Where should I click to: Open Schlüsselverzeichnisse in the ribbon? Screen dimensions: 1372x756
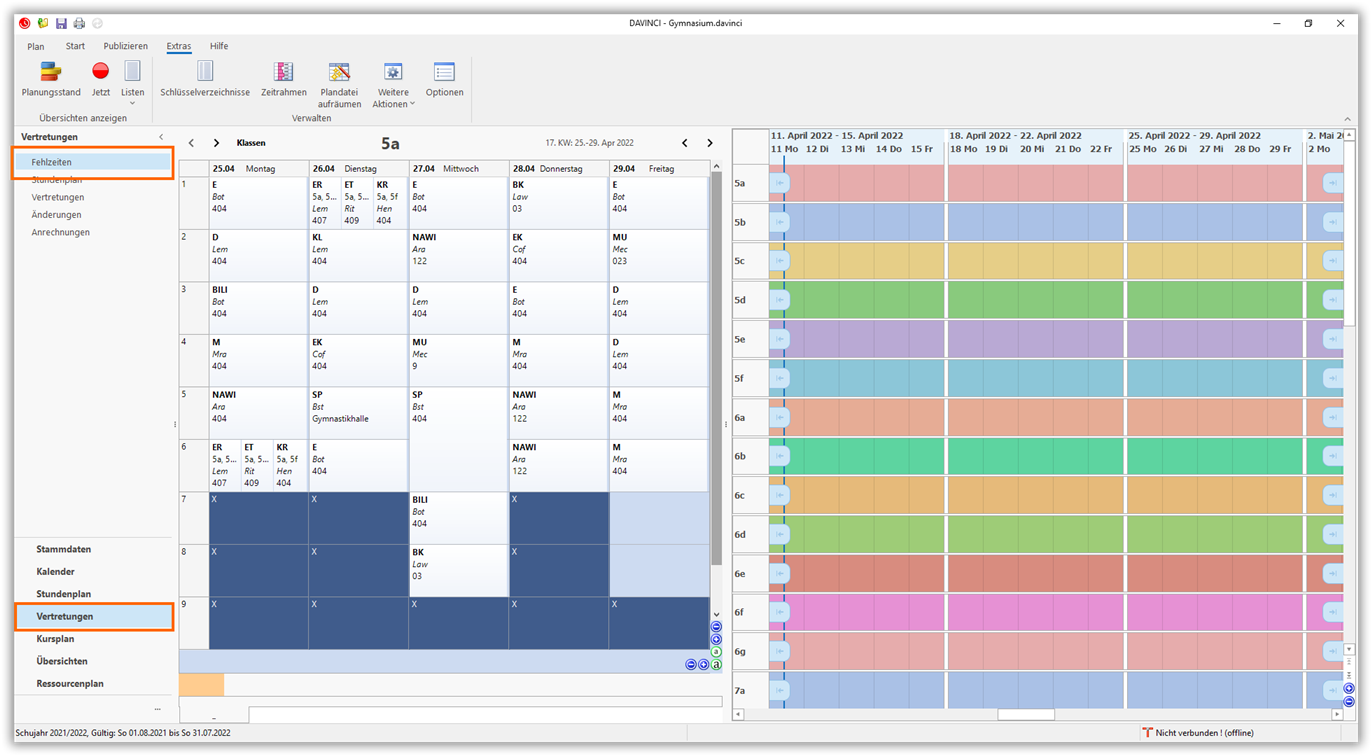[205, 78]
